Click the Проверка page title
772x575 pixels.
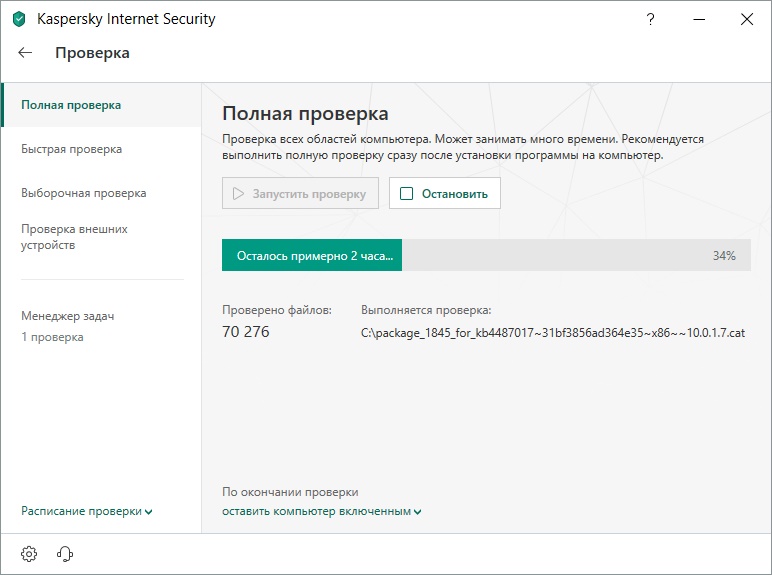[93, 53]
